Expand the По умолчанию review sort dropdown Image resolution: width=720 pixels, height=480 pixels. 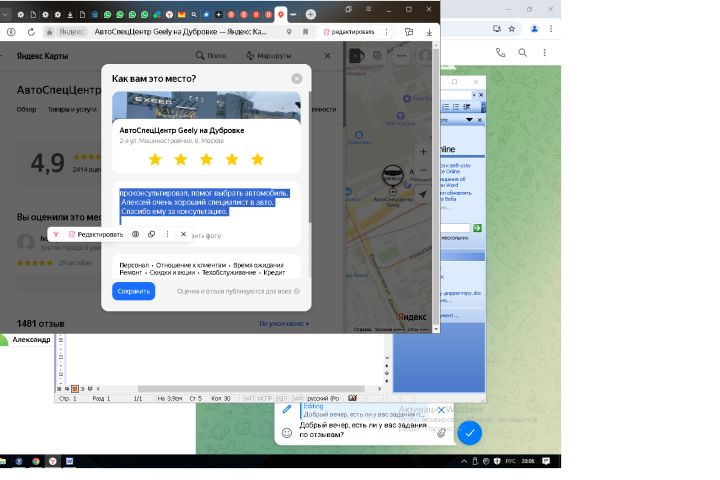(x=284, y=324)
